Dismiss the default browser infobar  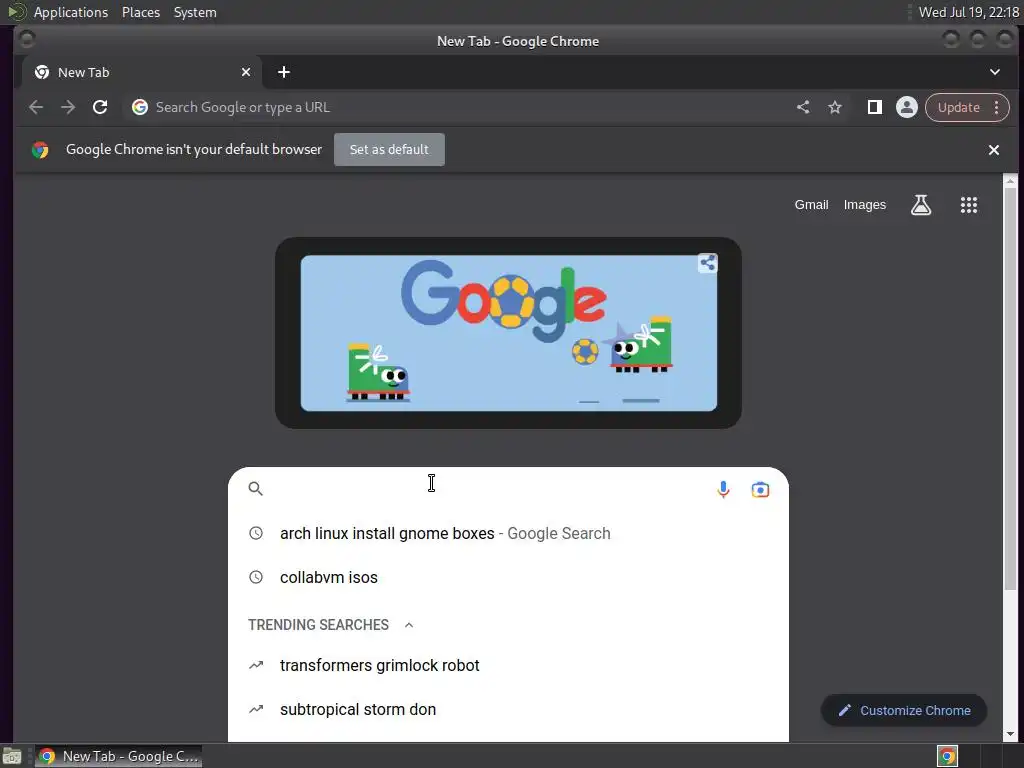tap(994, 150)
